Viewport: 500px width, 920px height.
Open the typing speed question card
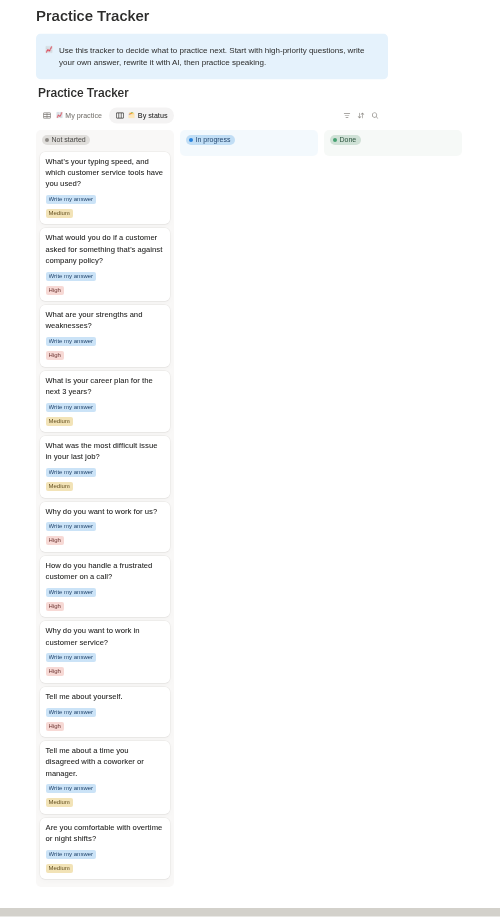coord(105,188)
